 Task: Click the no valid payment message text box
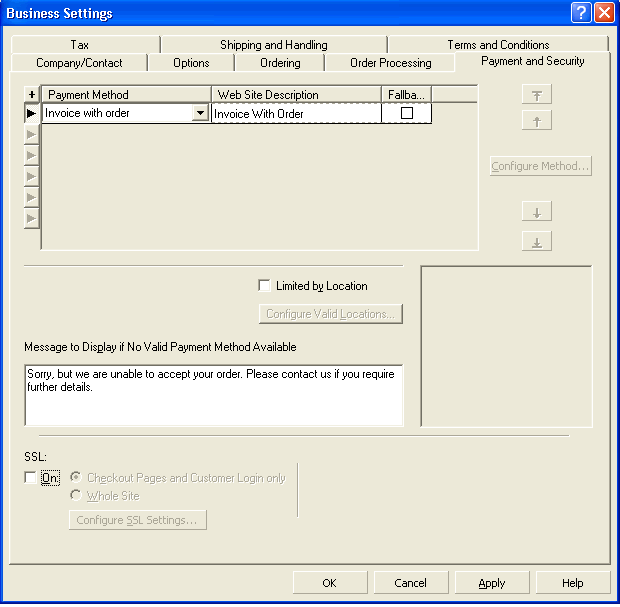click(213, 395)
